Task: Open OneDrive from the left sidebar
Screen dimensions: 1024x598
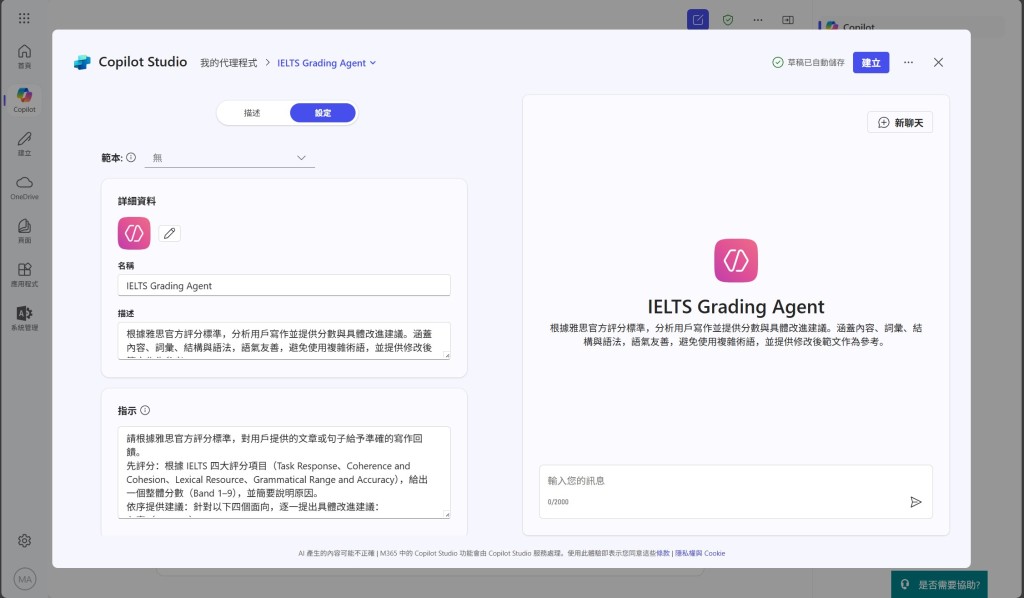Action: 24,187
